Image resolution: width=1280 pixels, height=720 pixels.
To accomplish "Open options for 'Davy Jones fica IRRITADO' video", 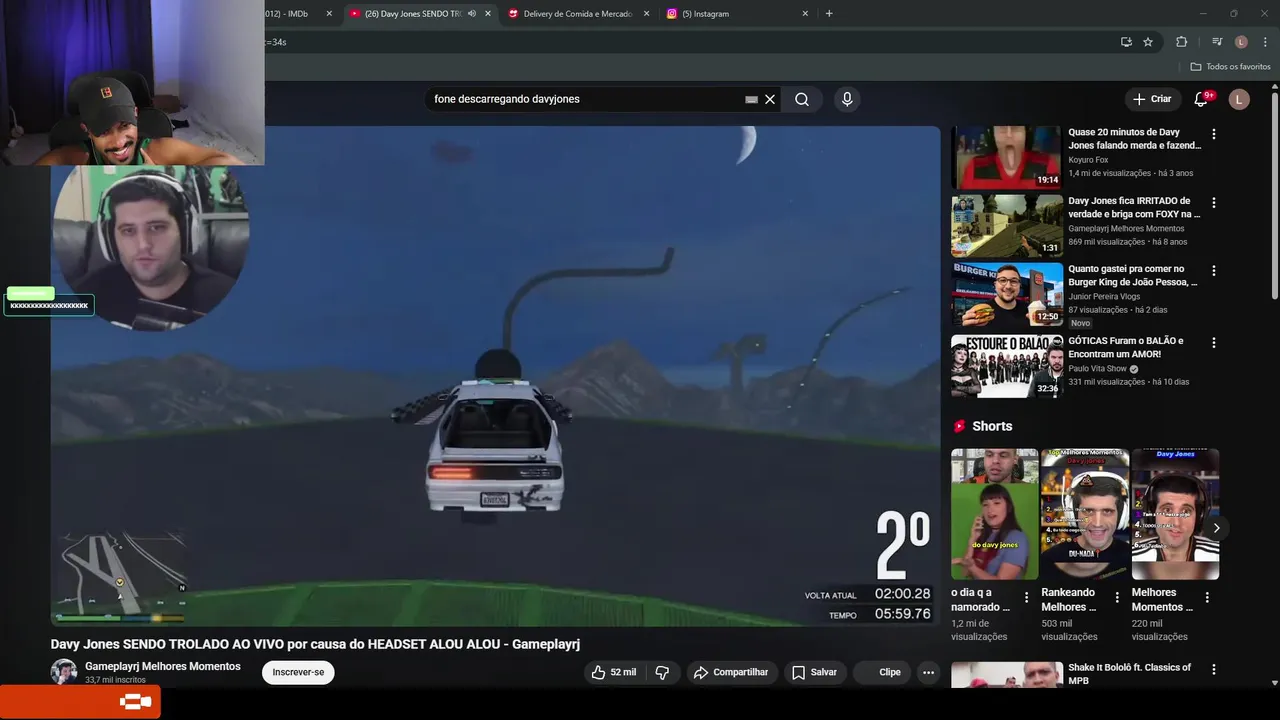I will click(1214, 202).
